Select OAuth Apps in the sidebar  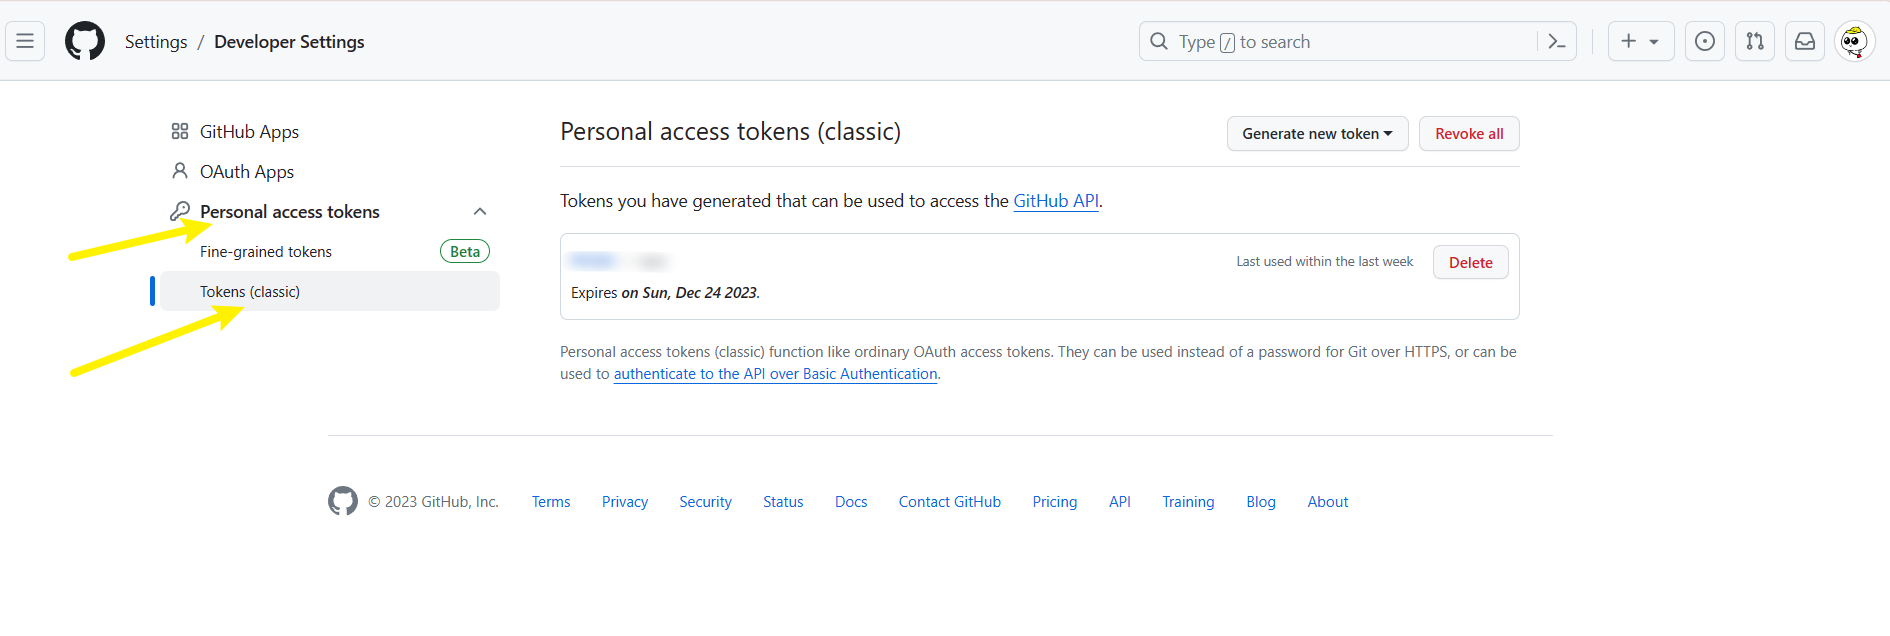[x=246, y=172]
